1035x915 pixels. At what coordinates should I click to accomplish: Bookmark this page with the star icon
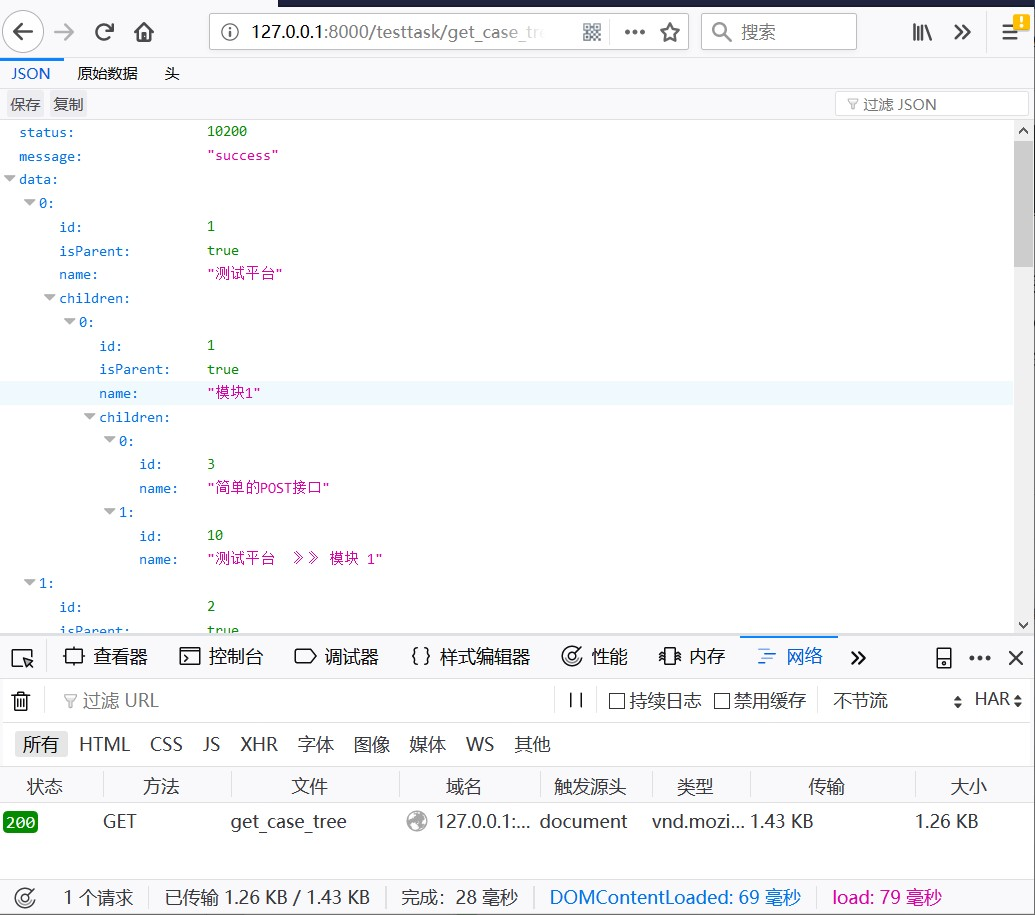[x=670, y=32]
